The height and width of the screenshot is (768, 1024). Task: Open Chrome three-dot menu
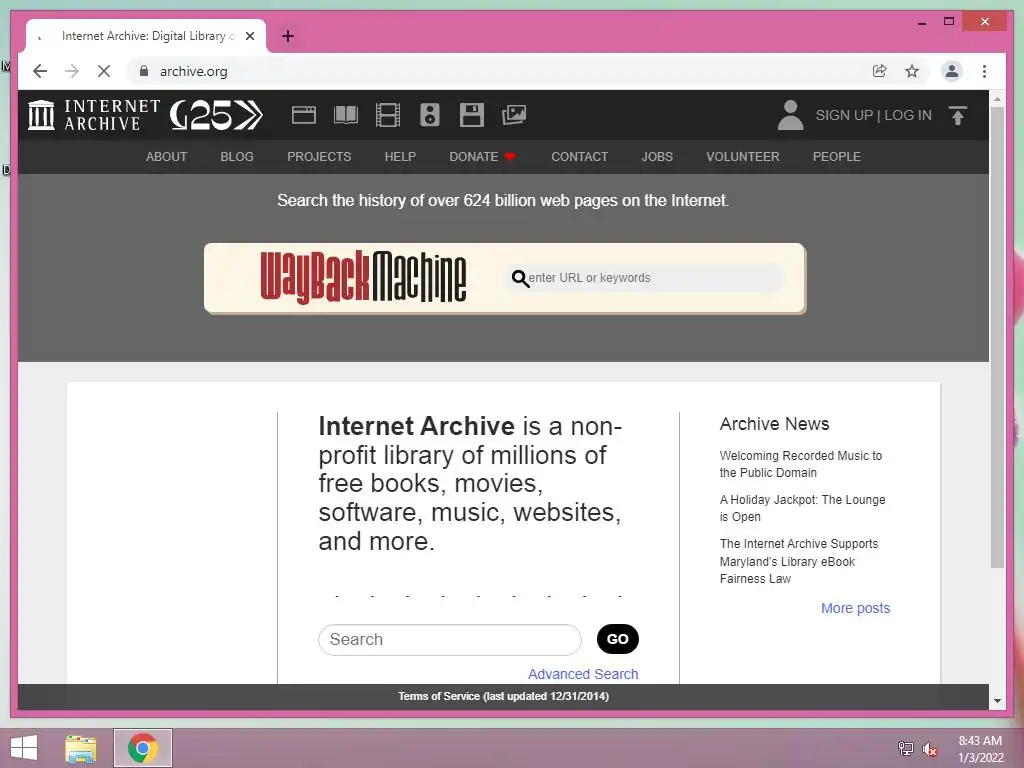(x=984, y=71)
